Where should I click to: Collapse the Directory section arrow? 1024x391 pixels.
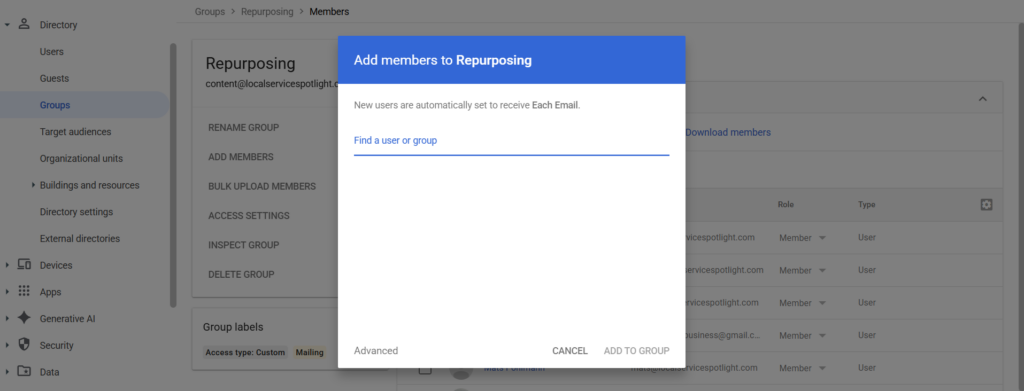click(x=7, y=25)
